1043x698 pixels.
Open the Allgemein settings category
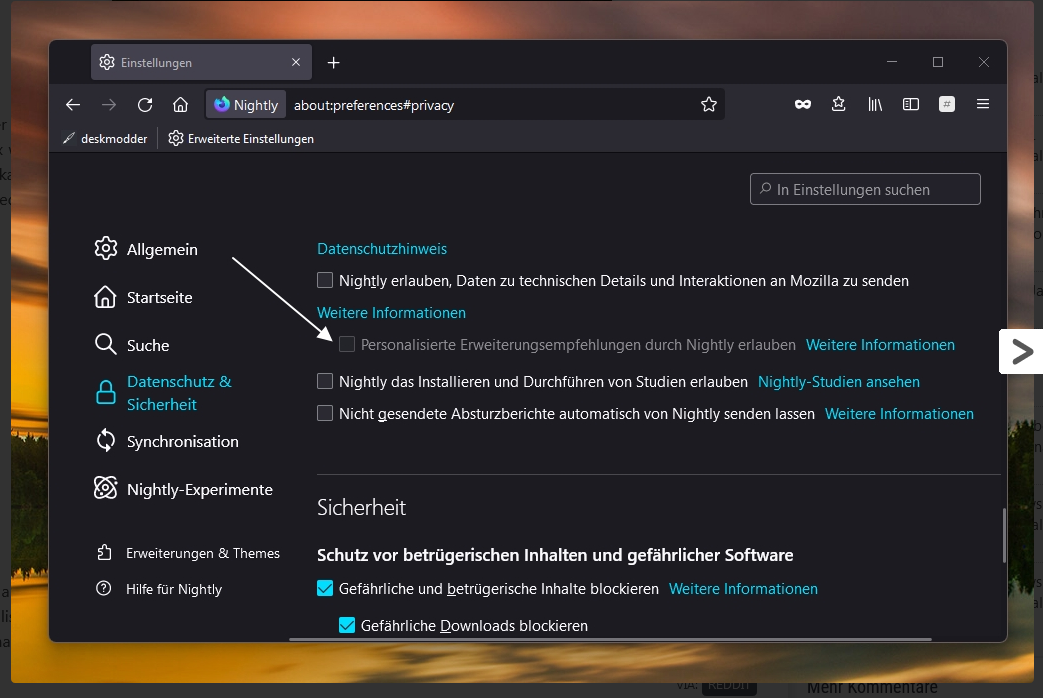click(x=161, y=250)
